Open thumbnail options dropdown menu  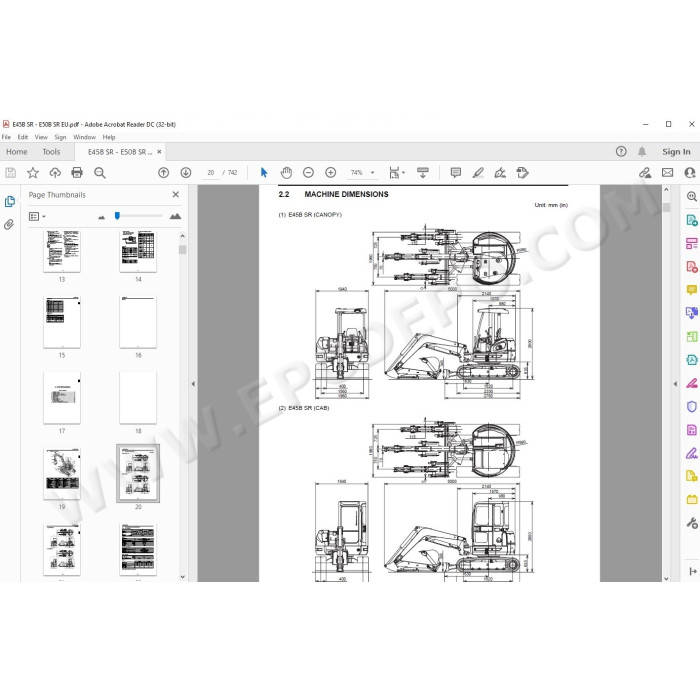(x=38, y=217)
